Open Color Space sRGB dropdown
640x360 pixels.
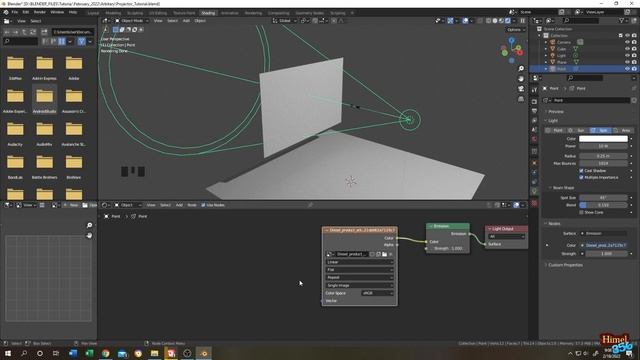pyautogui.click(x=377, y=293)
